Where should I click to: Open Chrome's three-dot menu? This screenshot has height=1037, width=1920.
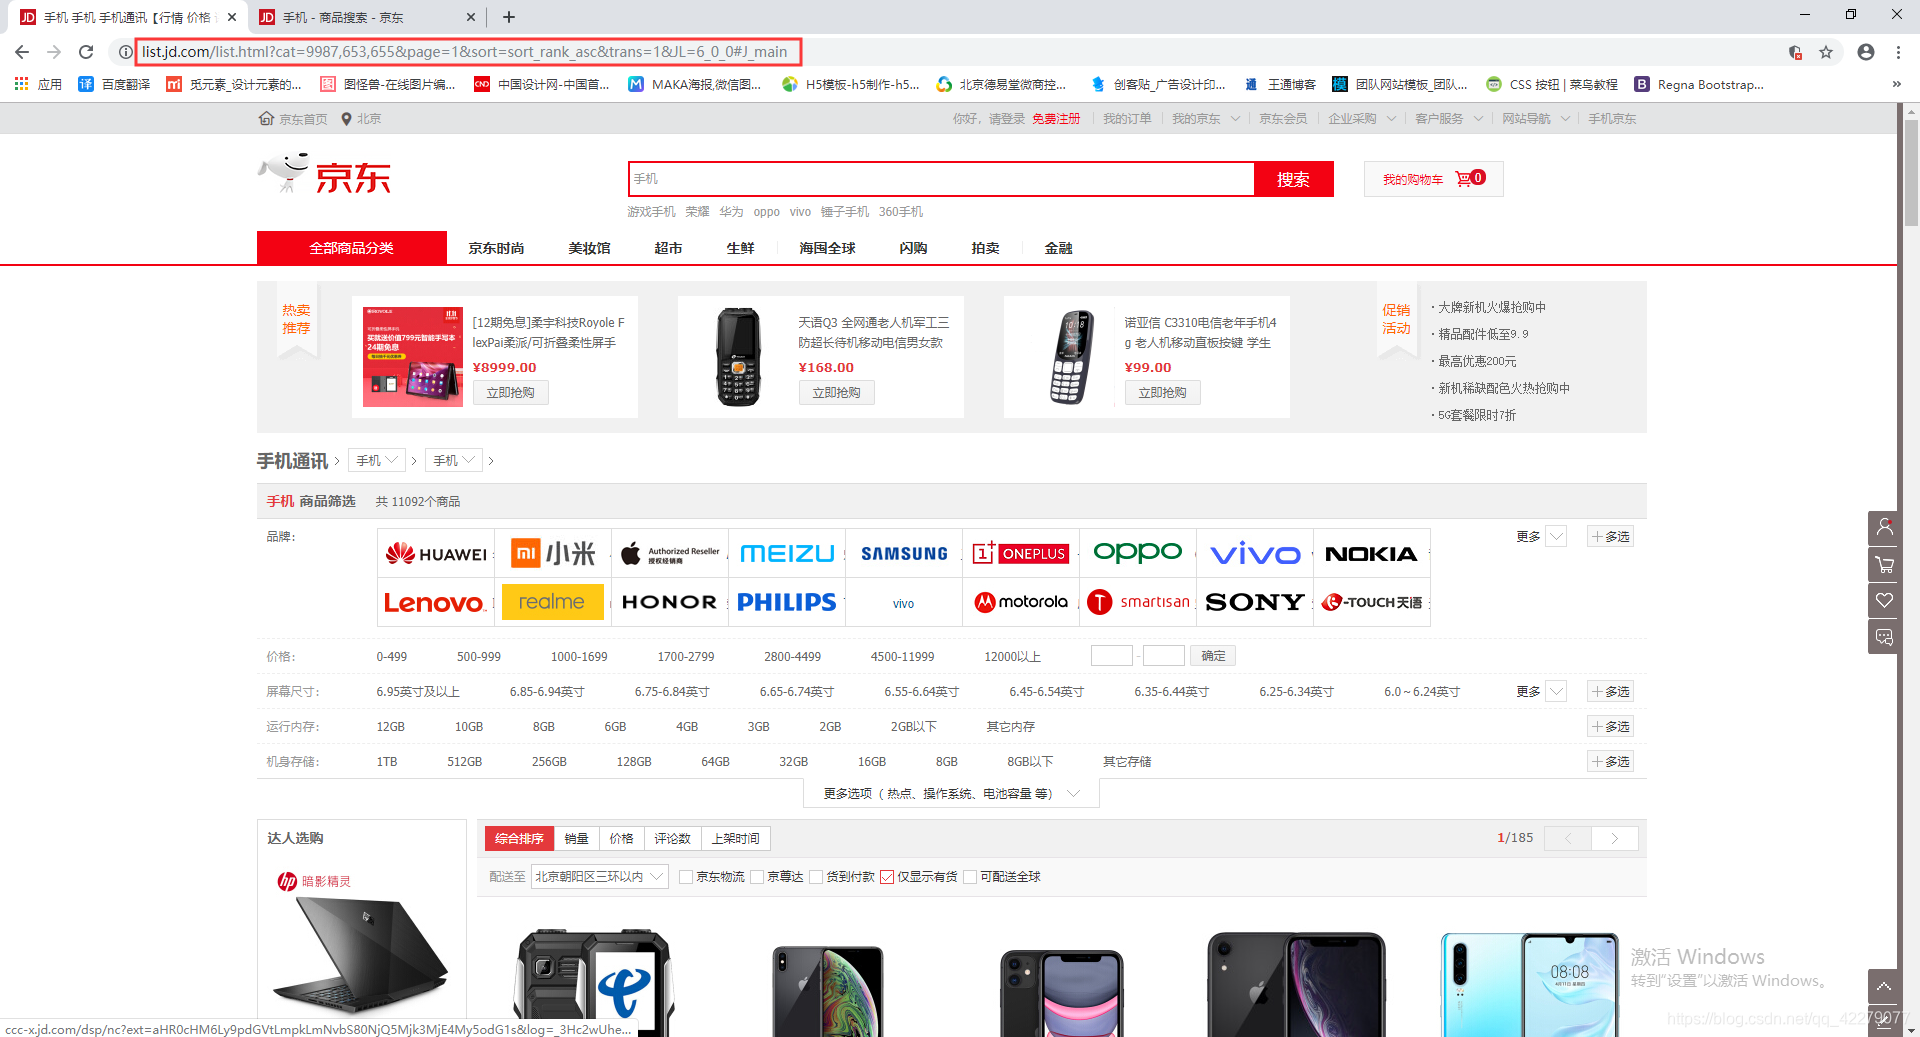tap(1898, 52)
